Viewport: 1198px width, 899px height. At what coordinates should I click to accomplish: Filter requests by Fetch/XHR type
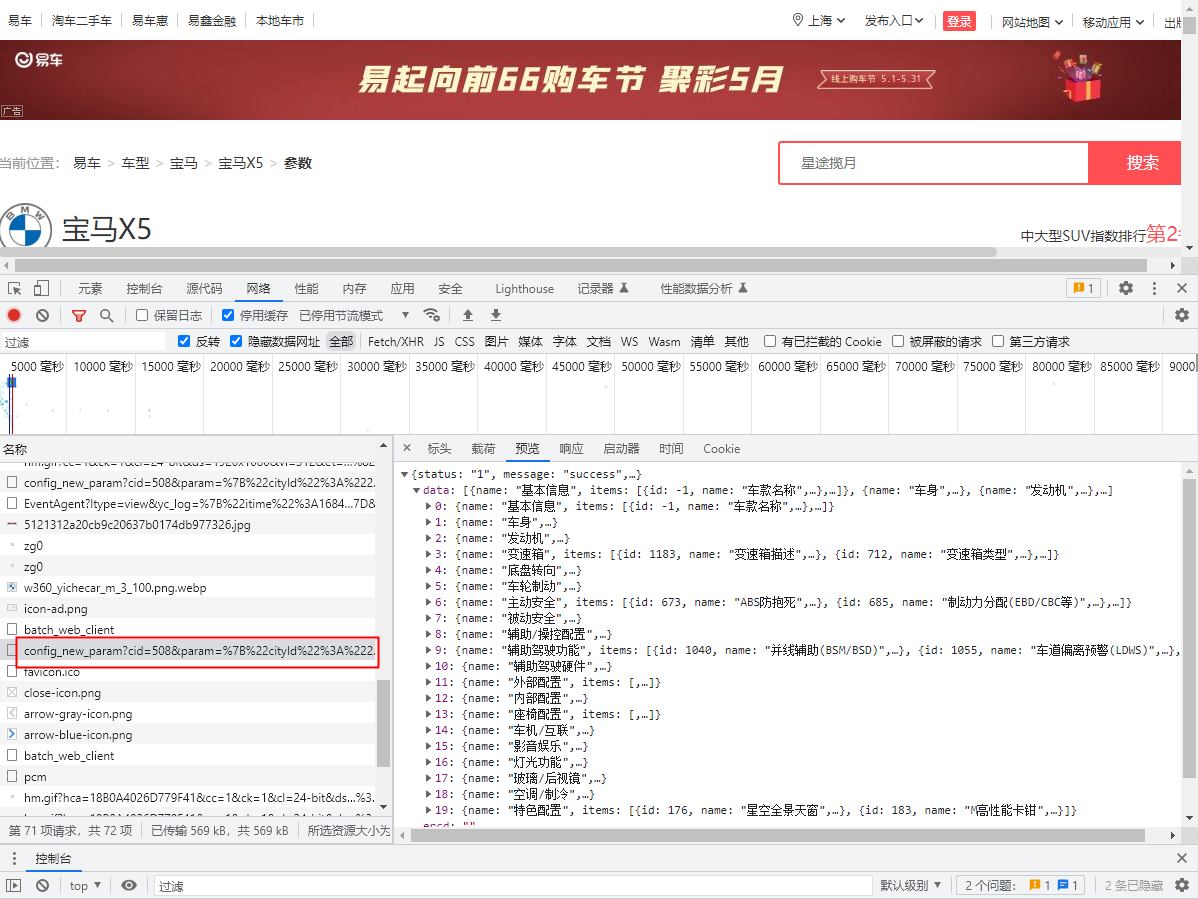(396, 341)
